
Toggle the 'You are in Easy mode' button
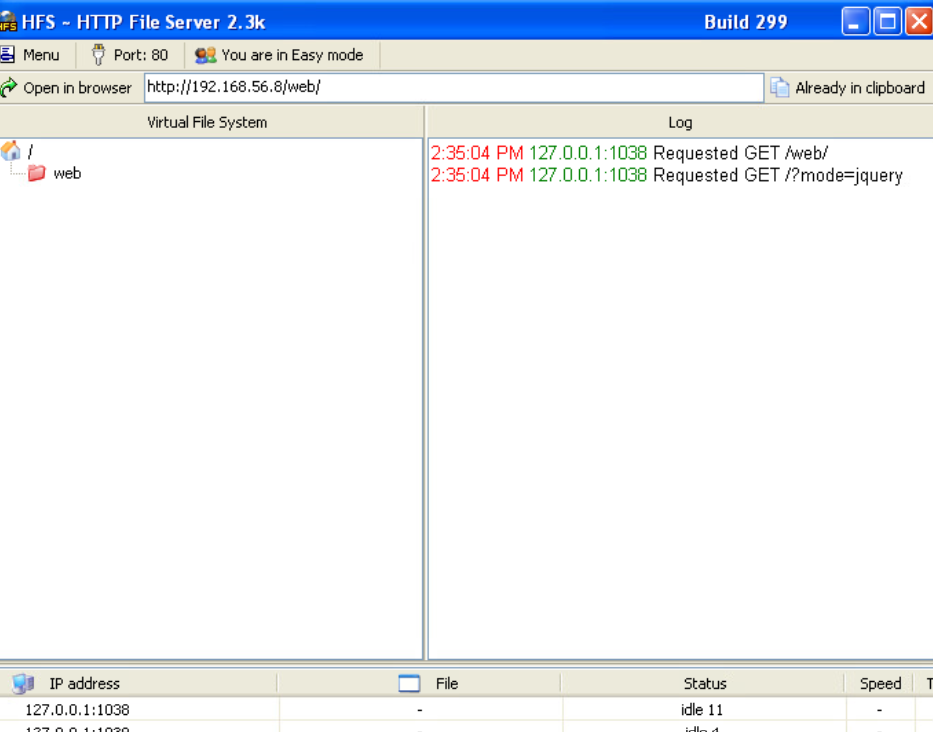tap(279, 55)
